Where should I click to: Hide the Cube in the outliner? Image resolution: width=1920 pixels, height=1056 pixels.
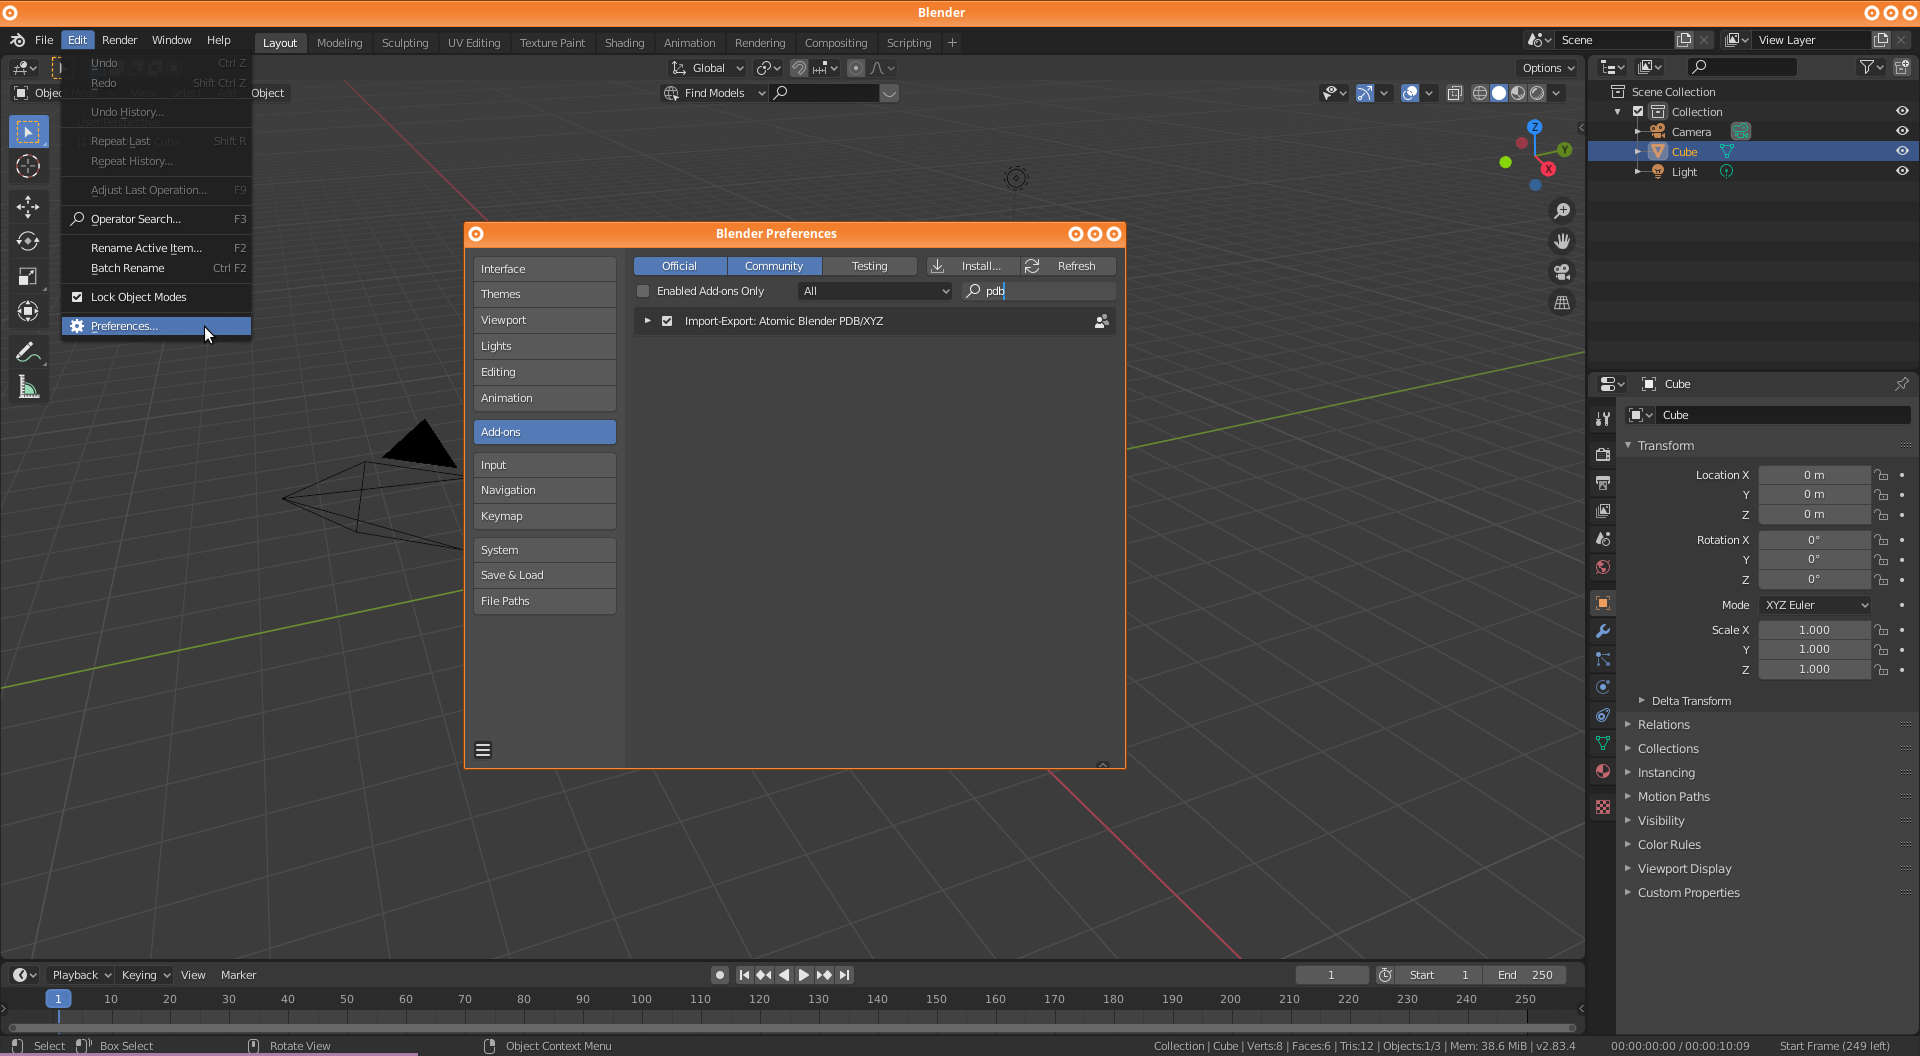click(x=1902, y=152)
